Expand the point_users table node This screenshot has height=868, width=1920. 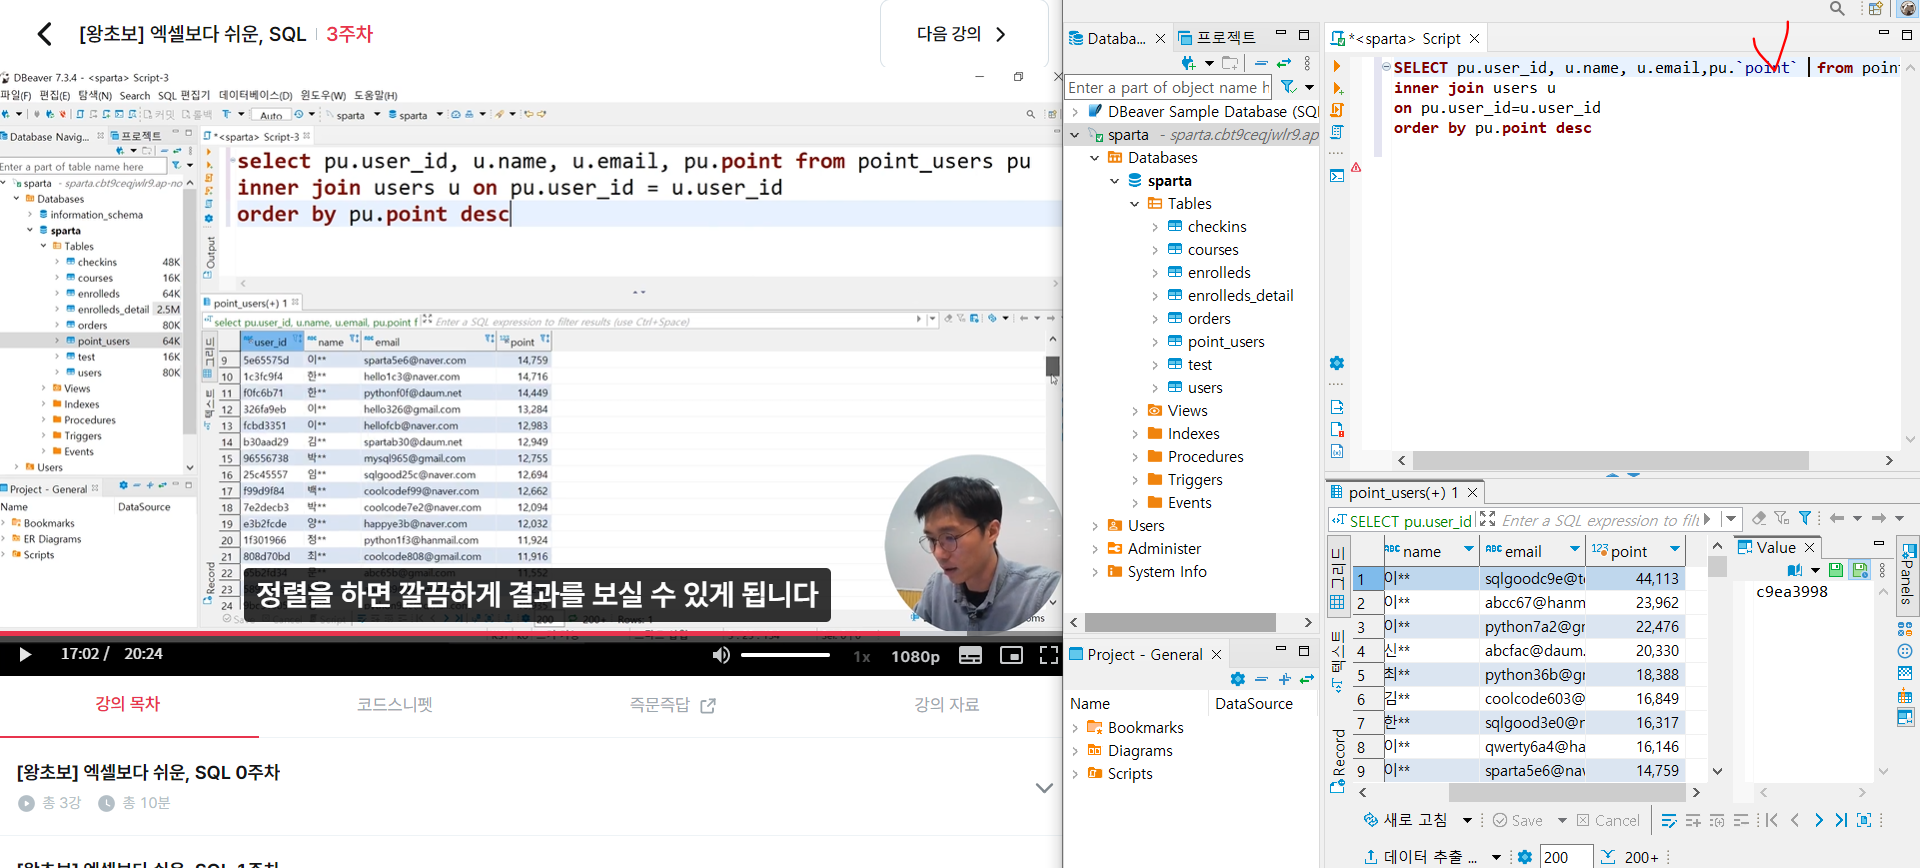pyautogui.click(x=1155, y=342)
